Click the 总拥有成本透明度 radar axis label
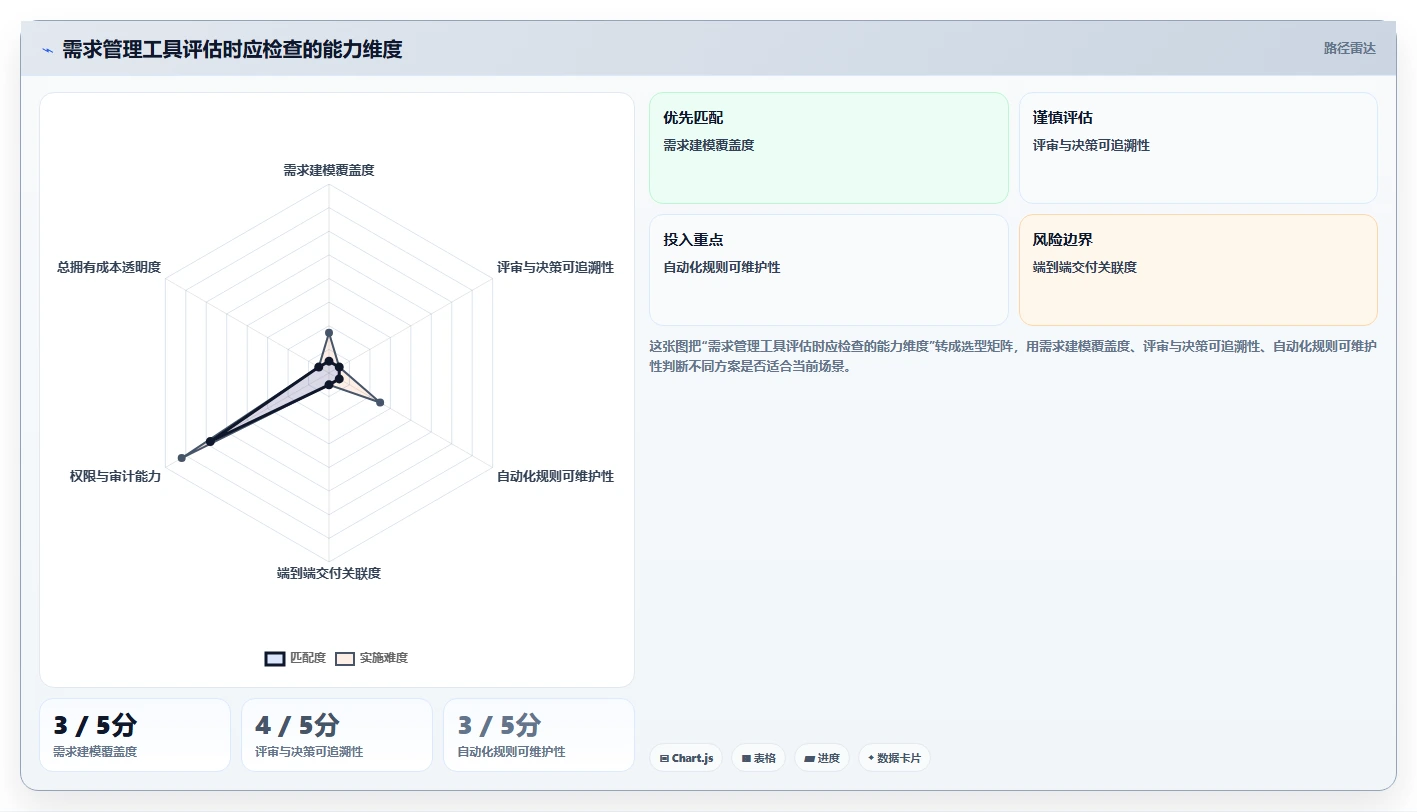This screenshot has width=1417, height=812. click(109, 267)
